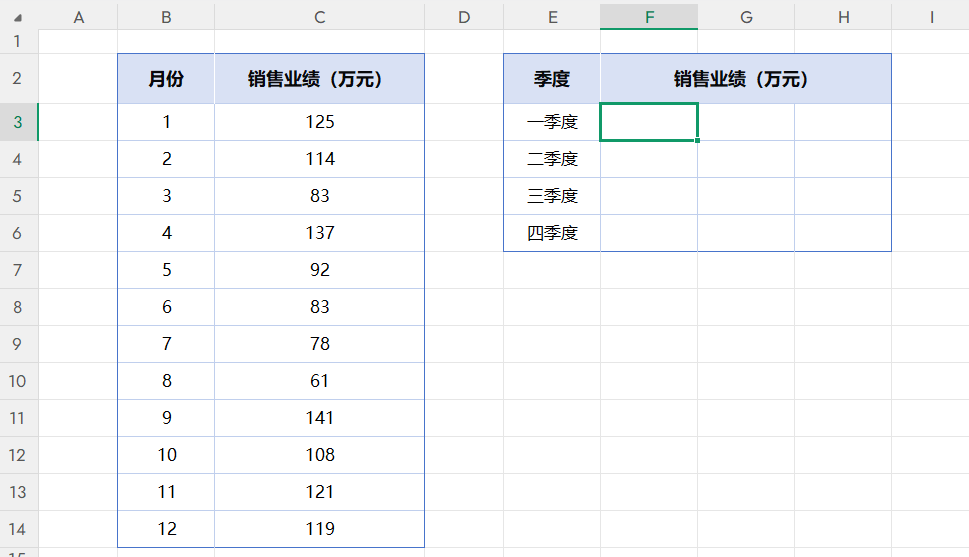The image size is (969, 557).
Task: Click the 月份 table header cell
Action: (166, 79)
